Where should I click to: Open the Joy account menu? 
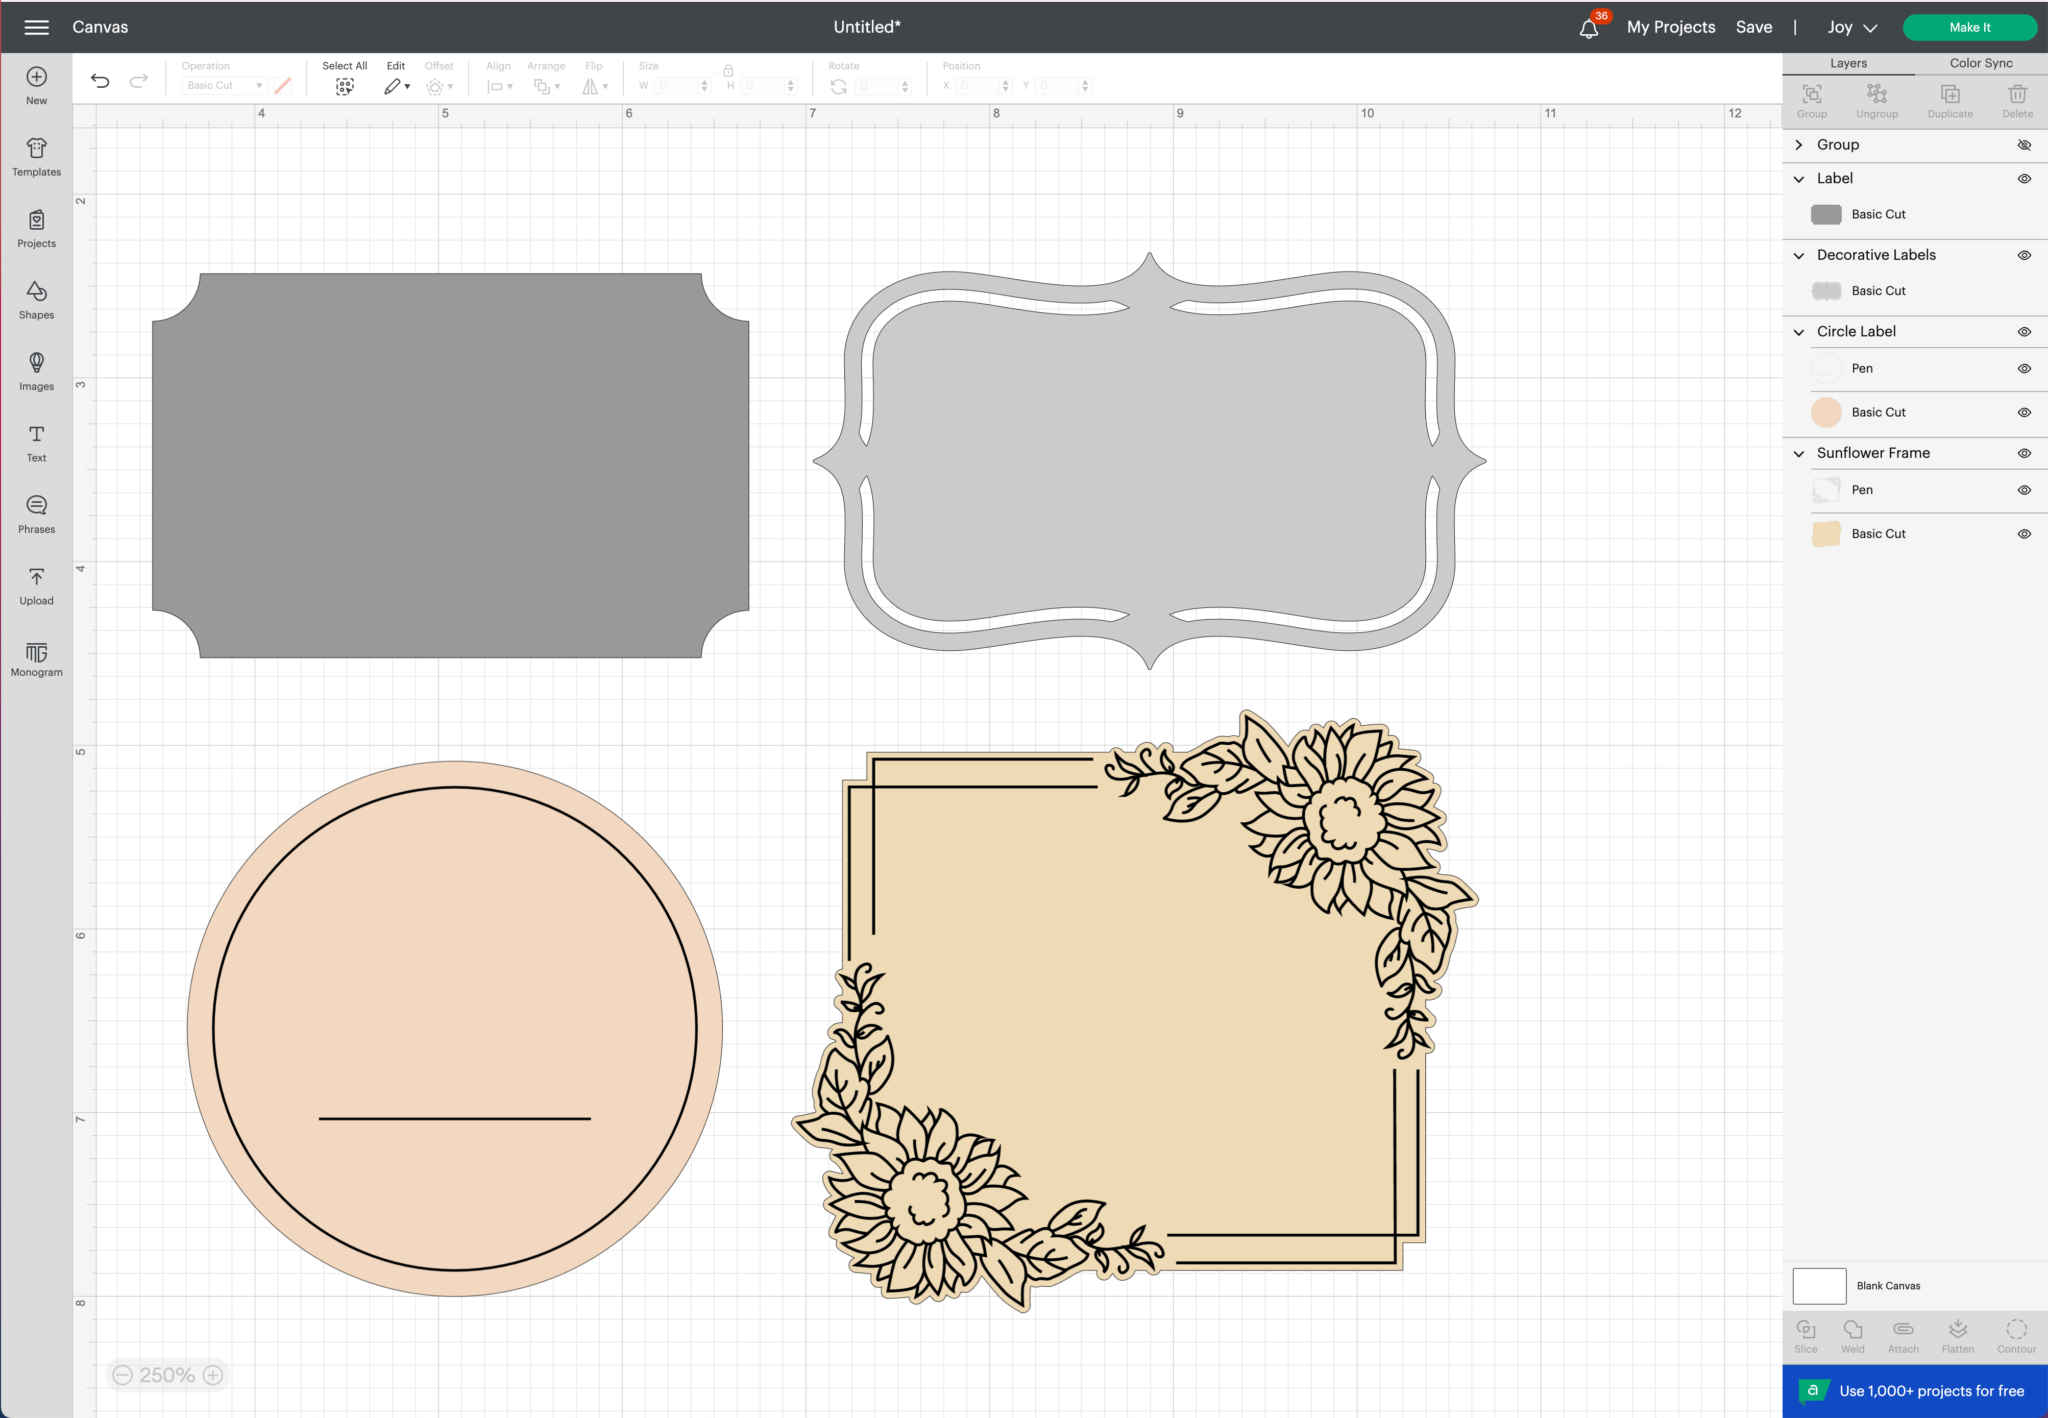[1851, 27]
